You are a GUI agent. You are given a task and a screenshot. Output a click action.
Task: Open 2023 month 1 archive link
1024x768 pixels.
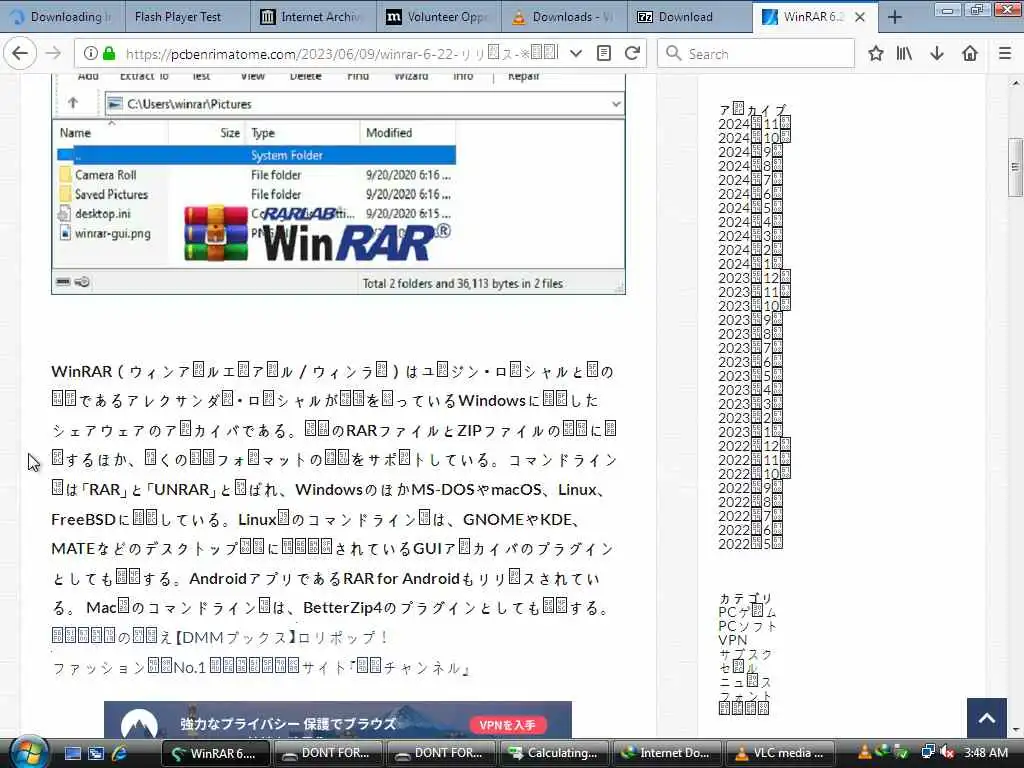(750, 432)
